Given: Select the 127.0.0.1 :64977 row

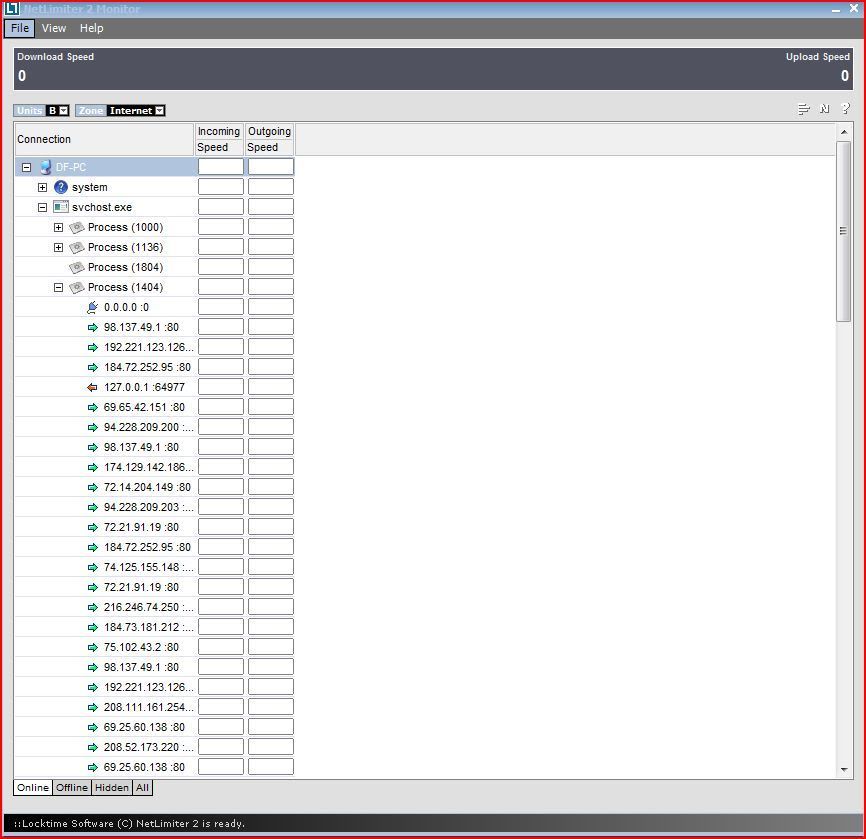Looking at the screenshot, I should (x=155, y=387).
